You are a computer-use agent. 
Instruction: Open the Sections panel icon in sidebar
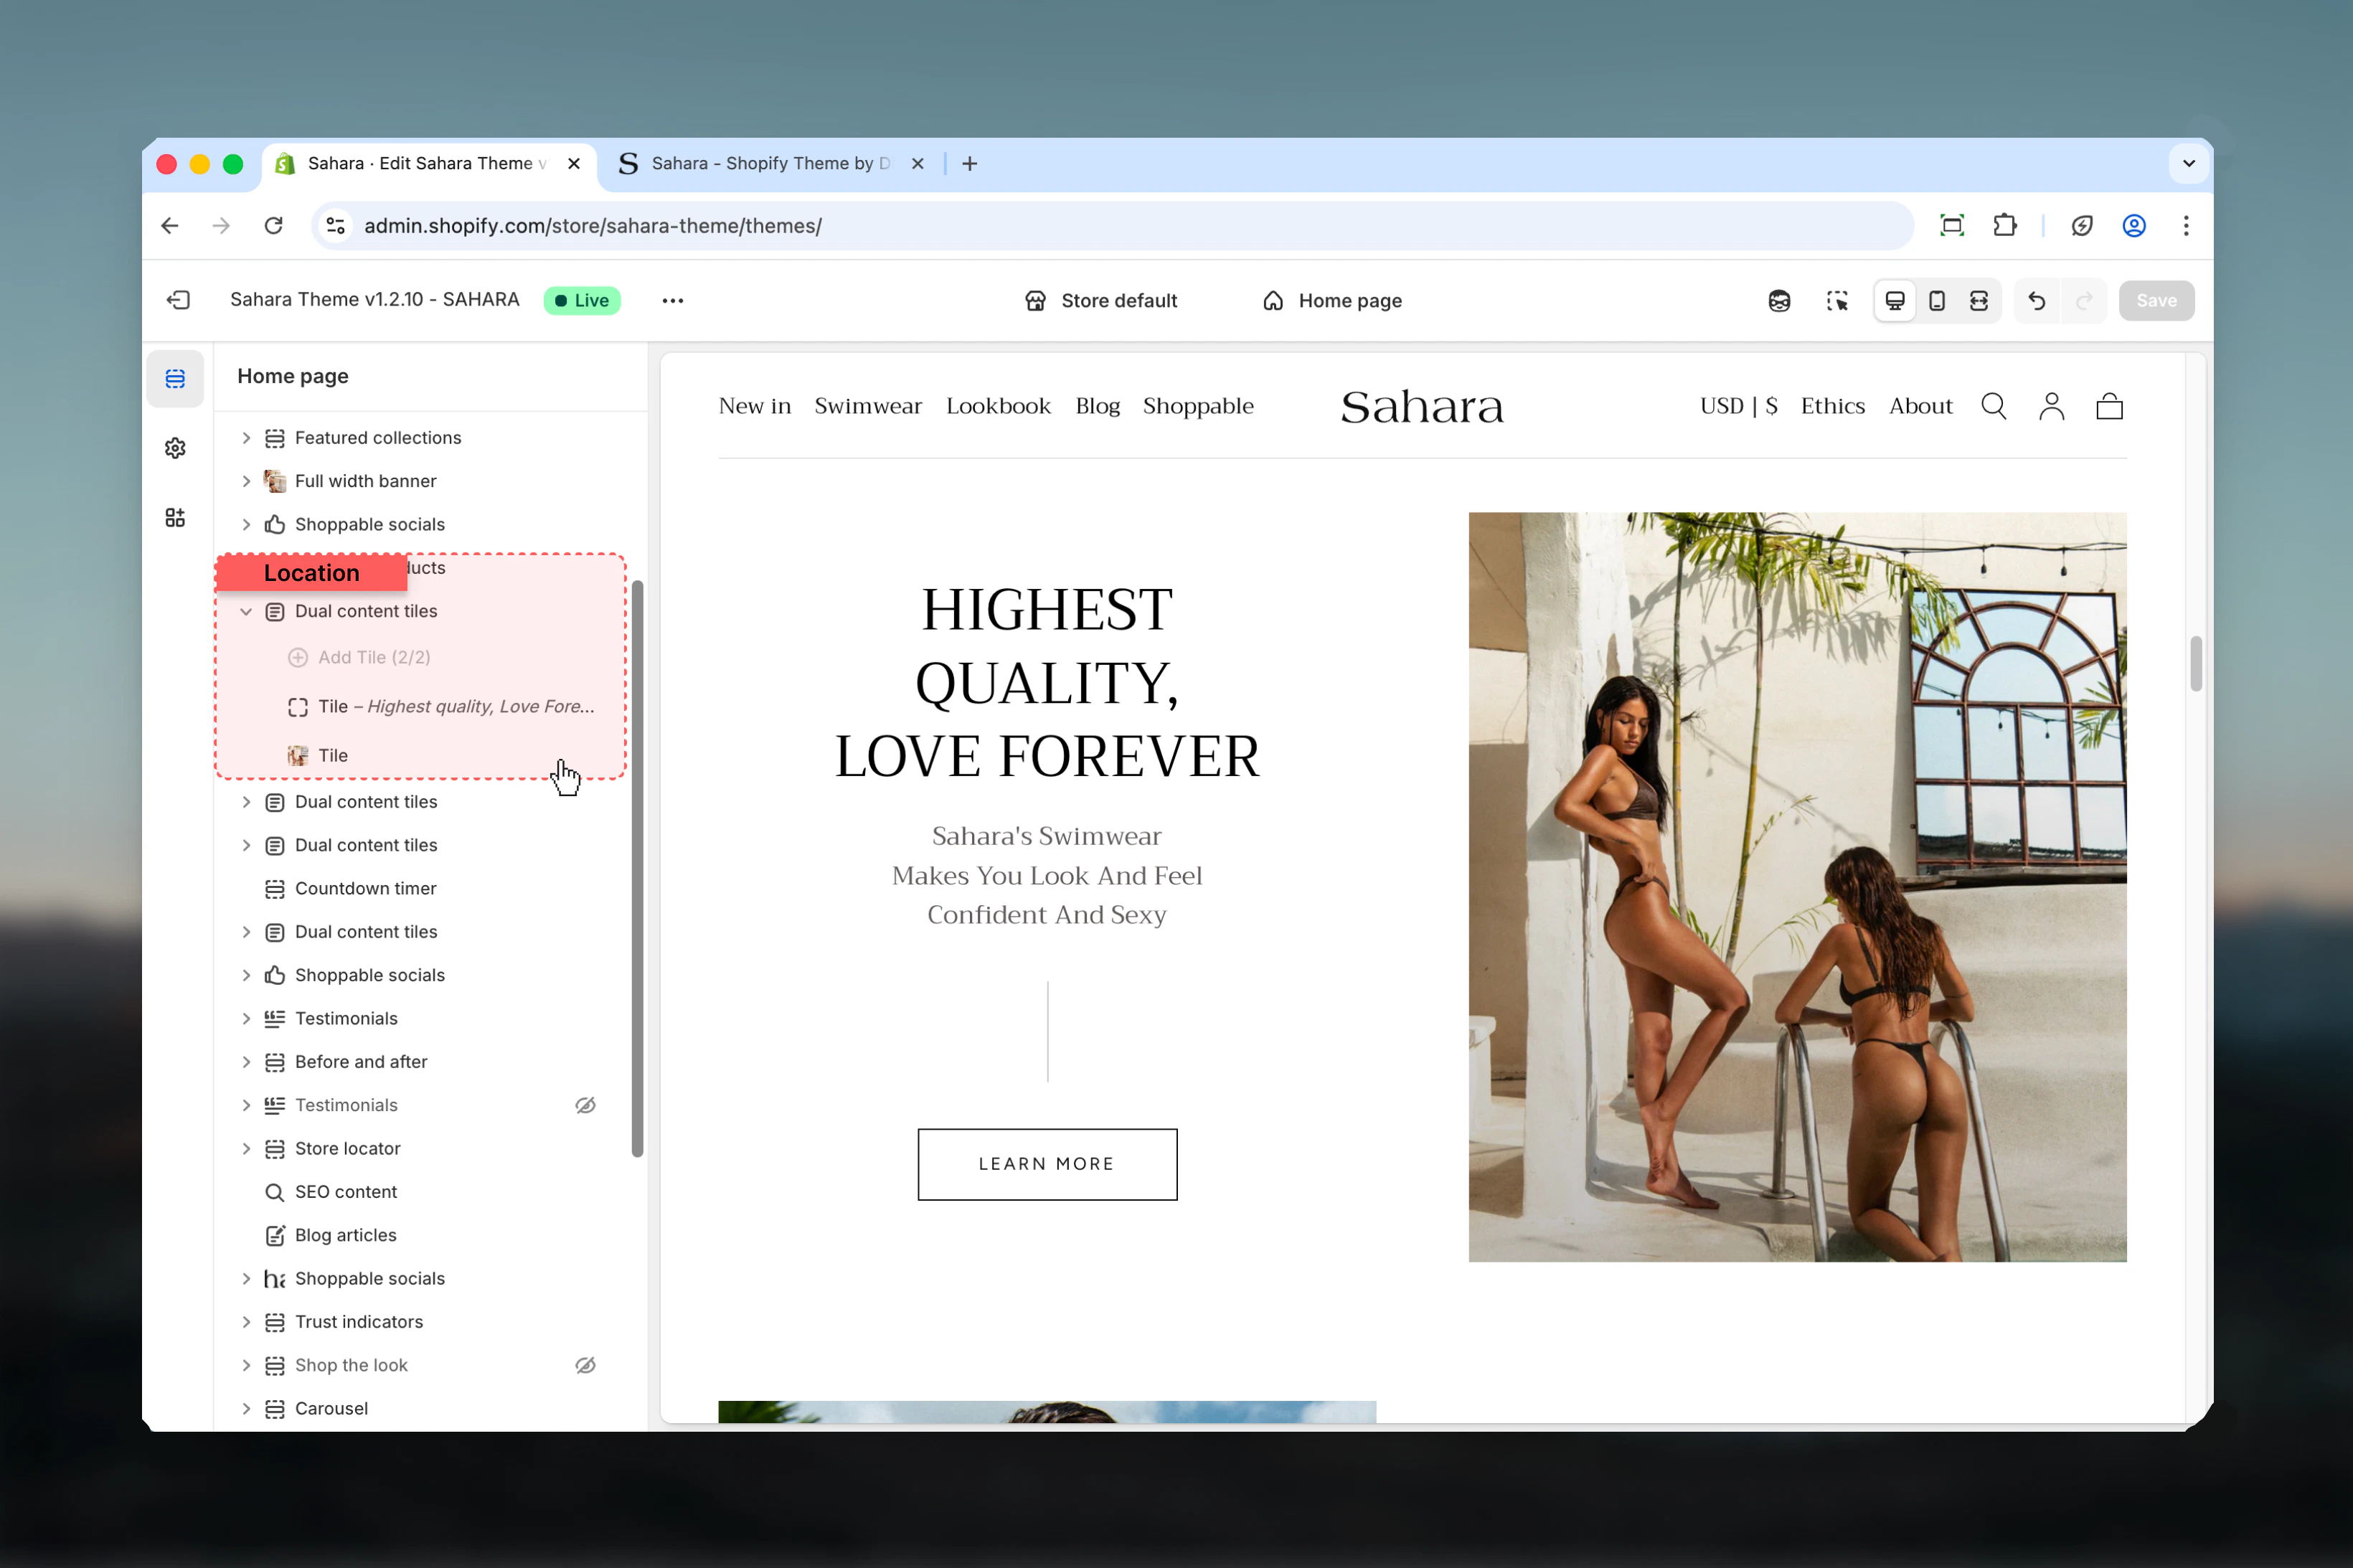click(175, 378)
